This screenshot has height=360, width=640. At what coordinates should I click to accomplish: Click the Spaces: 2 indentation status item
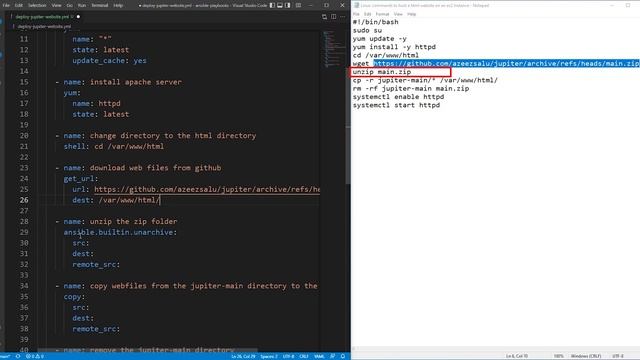pos(269,356)
